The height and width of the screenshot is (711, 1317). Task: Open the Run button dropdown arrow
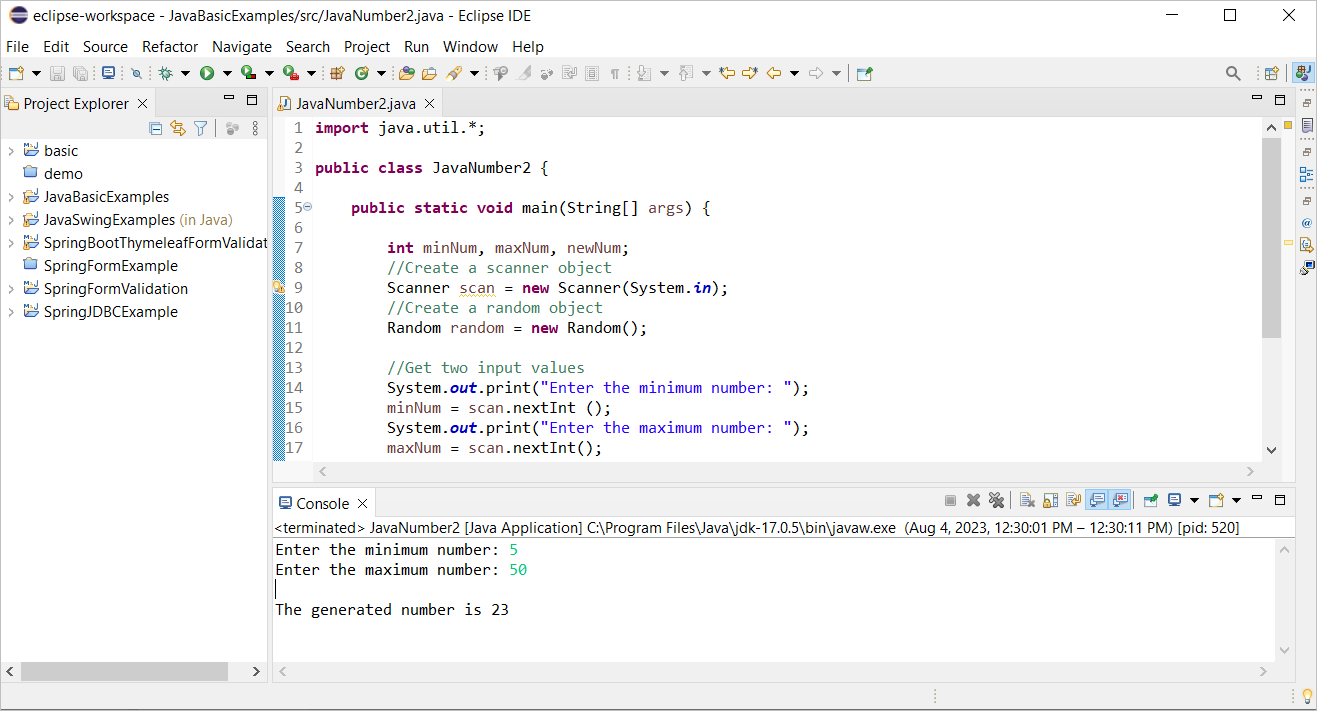pyautogui.click(x=227, y=72)
